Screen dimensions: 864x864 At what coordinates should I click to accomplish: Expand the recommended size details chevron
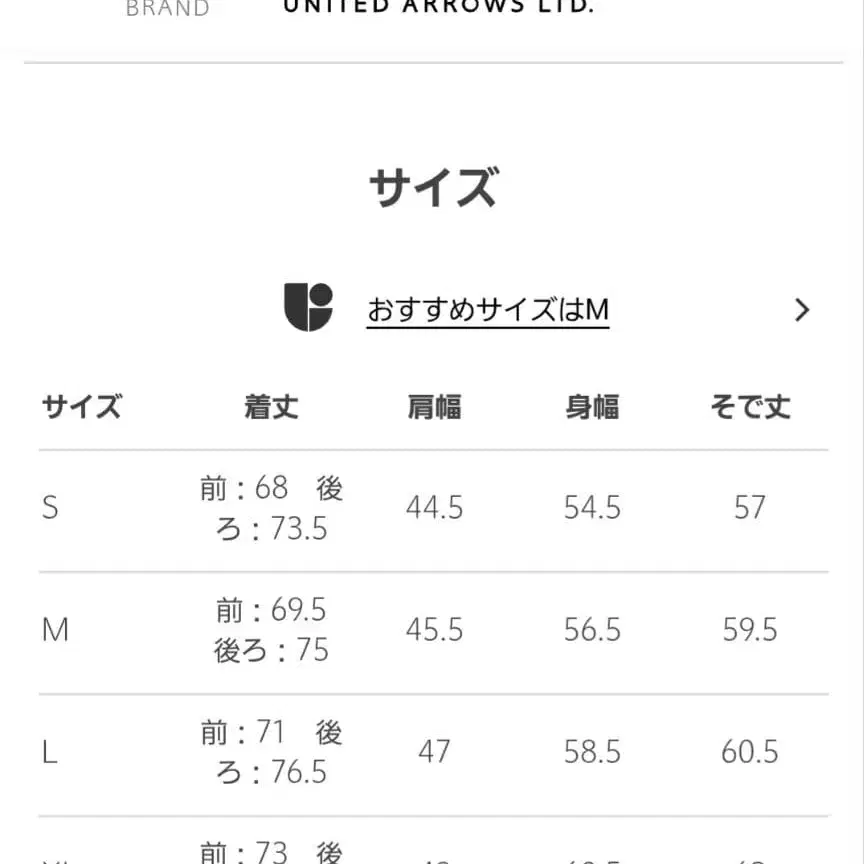point(801,310)
